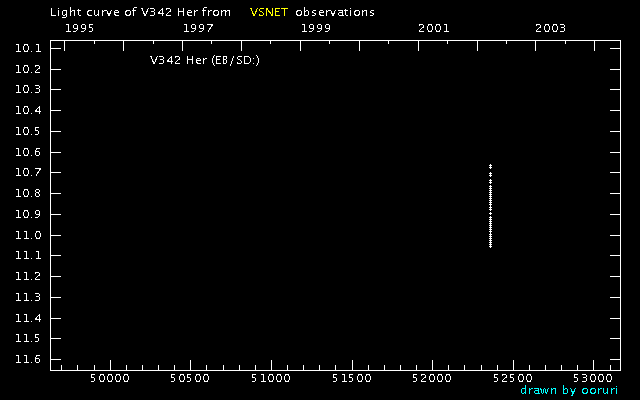Click the 'Light curve of V342 Her from' title
Image resolution: width=640 pixels, height=400 pixels.
[x=140, y=12]
